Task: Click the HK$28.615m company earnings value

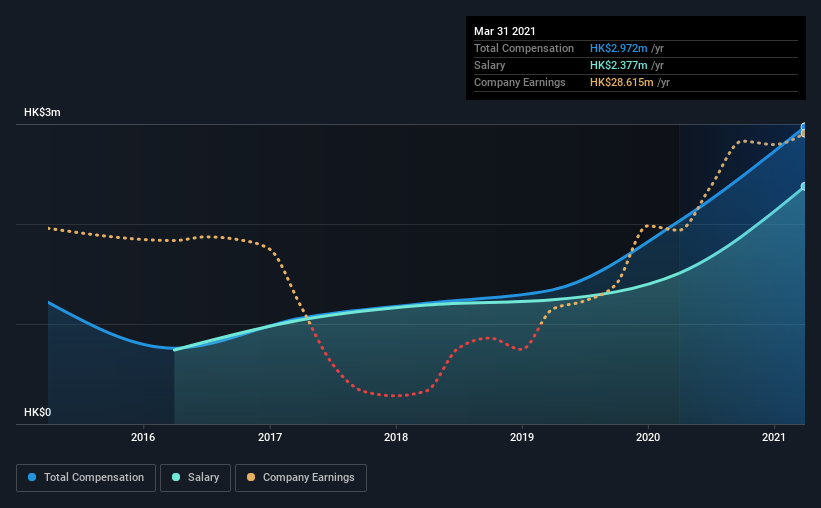Action: click(622, 82)
